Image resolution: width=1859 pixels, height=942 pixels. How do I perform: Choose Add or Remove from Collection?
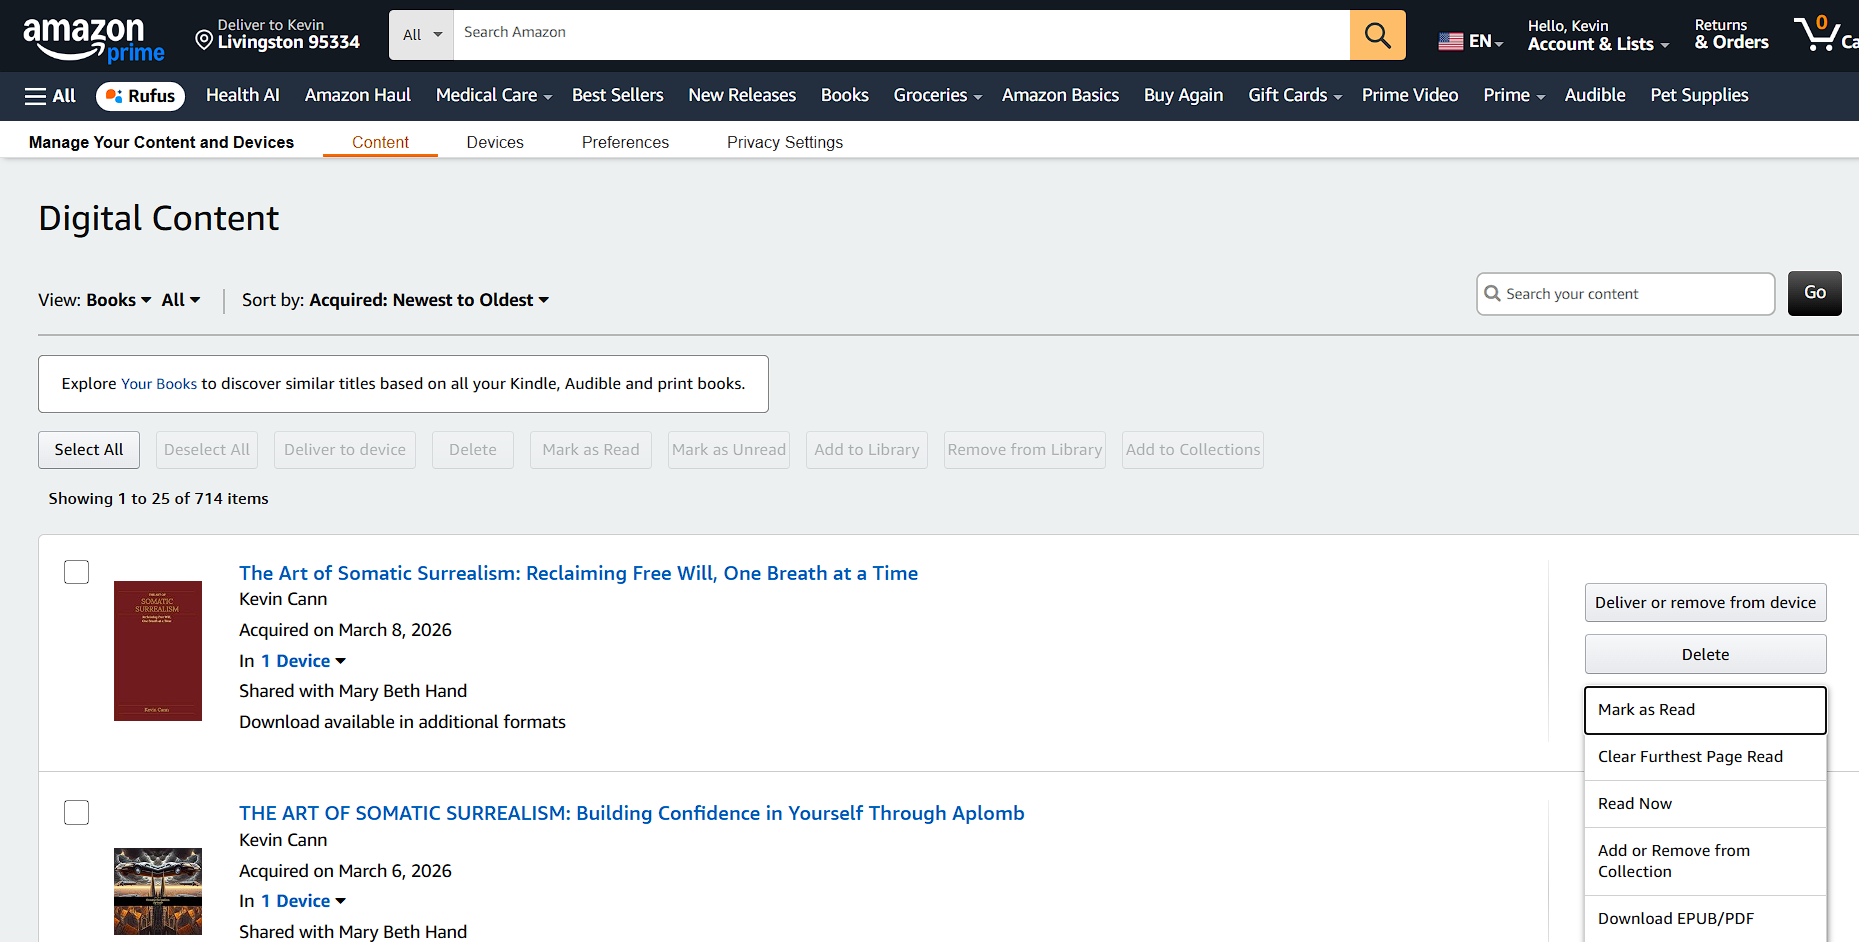tap(1705, 861)
